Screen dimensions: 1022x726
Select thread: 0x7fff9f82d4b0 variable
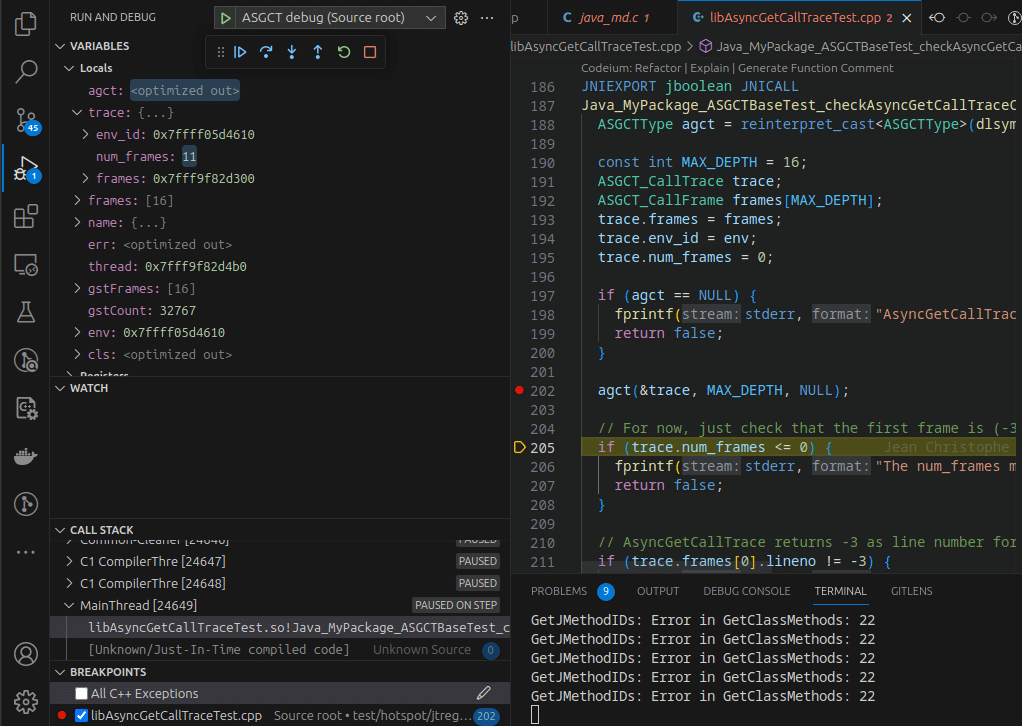pos(280,267)
